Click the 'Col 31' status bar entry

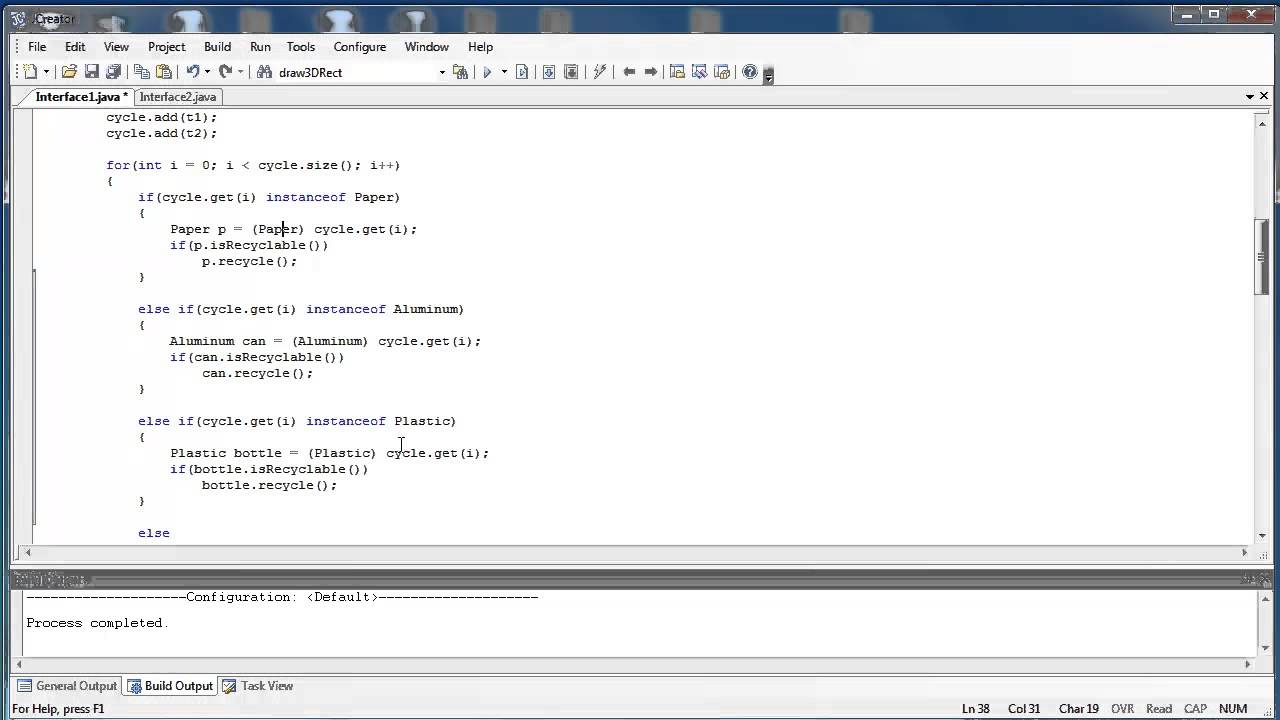click(1024, 709)
